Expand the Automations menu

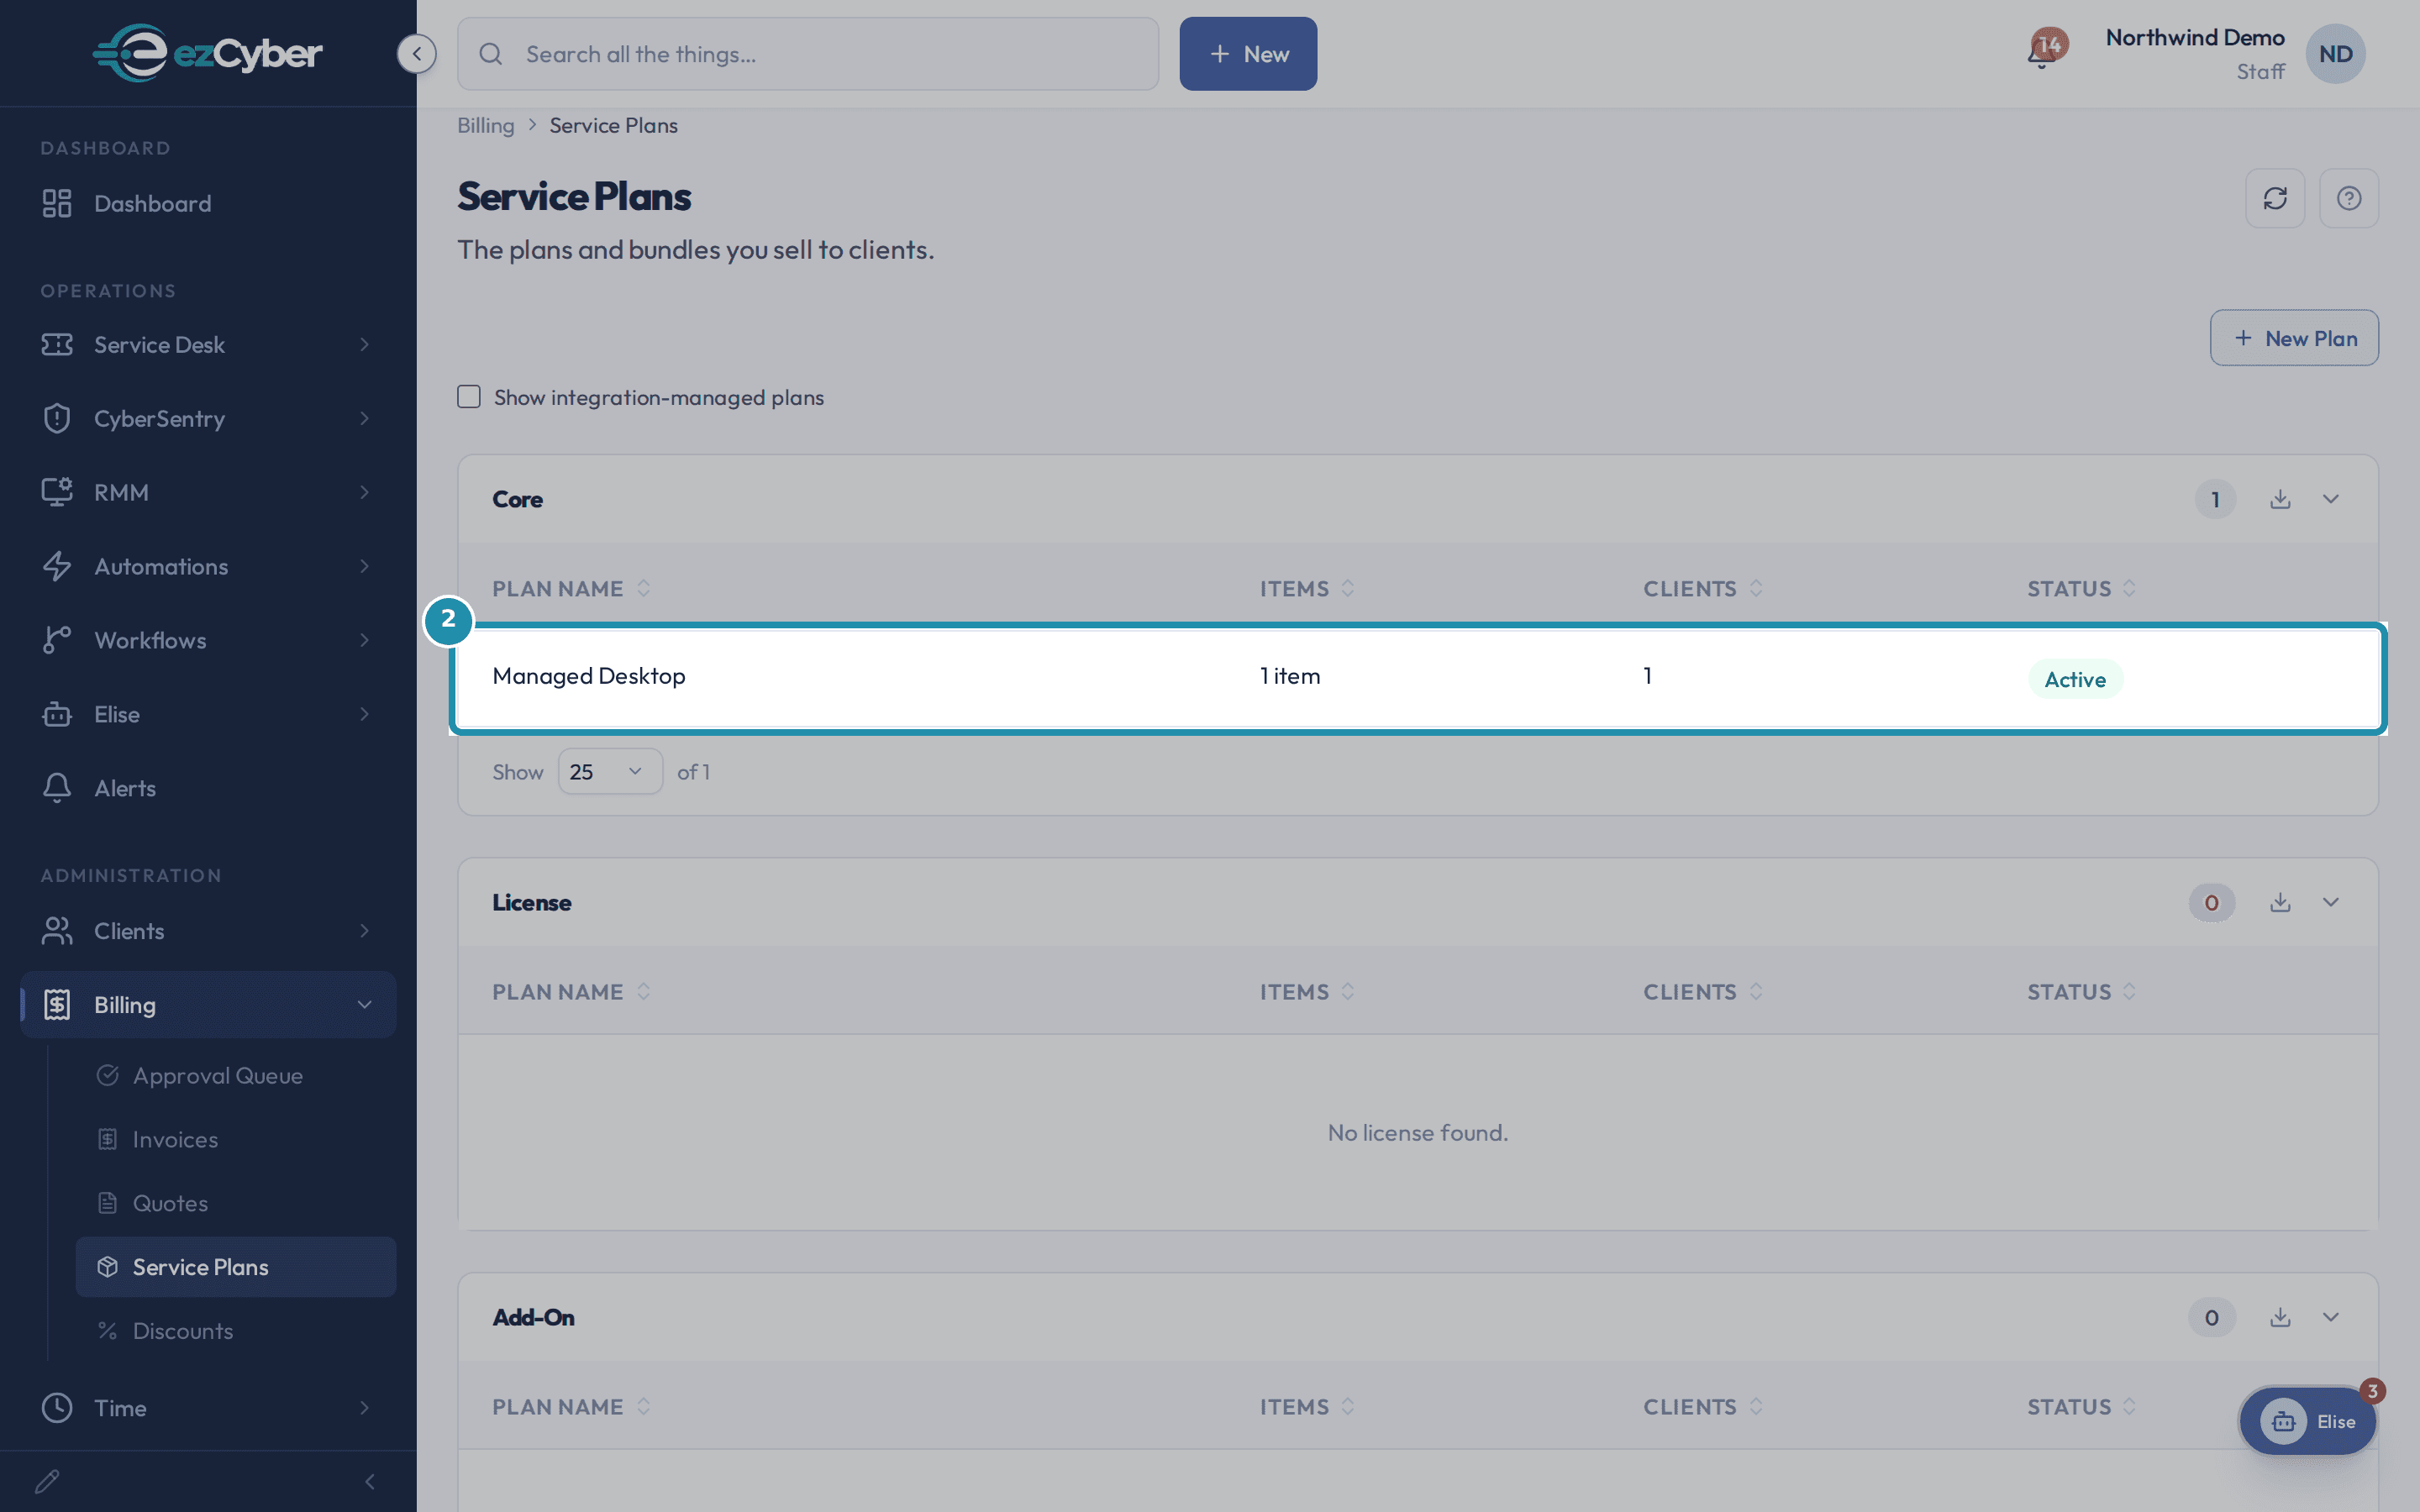tap(208, 566)
